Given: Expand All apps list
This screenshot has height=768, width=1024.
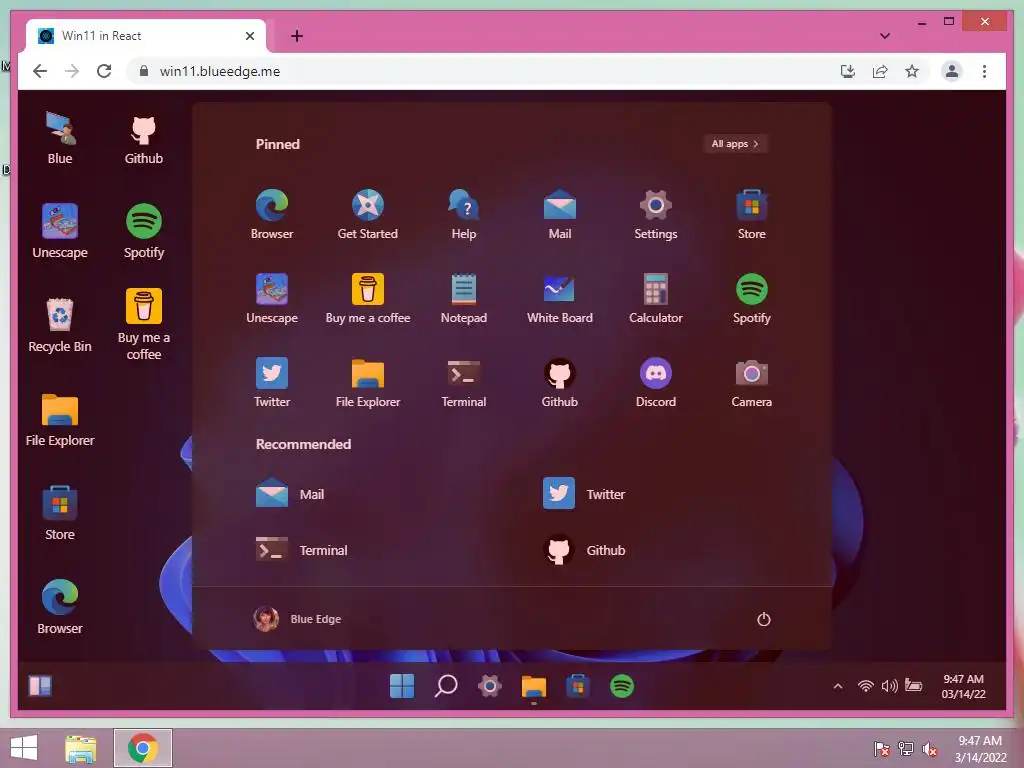Looking at the screenshot, I should 735,144.
